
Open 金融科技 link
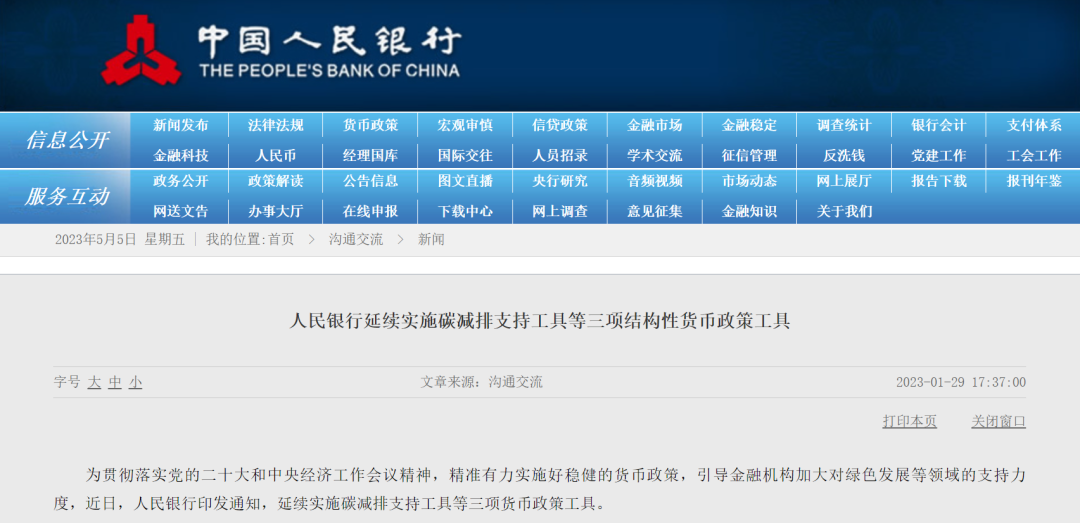pyautogui.click(x=180, y=156)
